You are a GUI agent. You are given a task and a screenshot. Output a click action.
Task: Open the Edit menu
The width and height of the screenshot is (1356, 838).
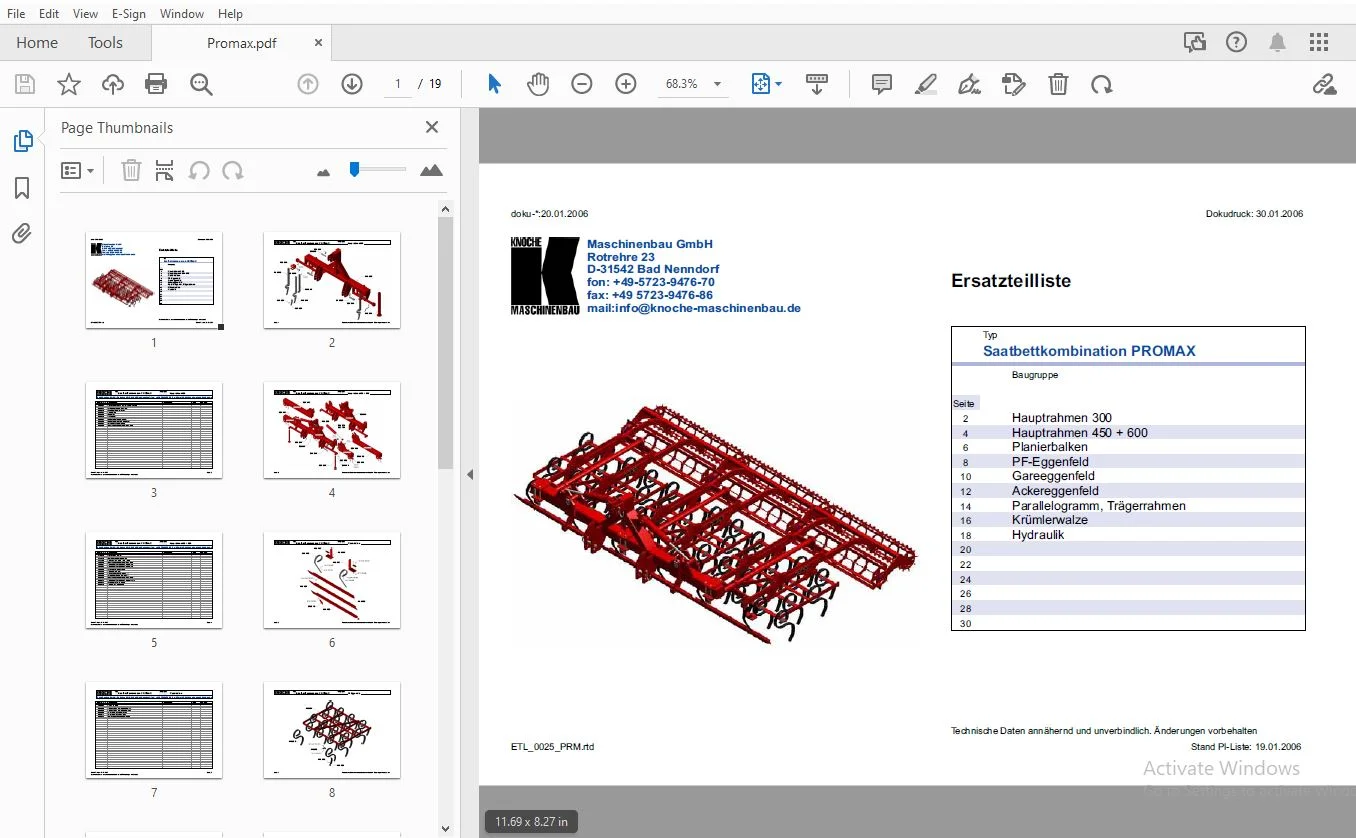tap(49, 13)
